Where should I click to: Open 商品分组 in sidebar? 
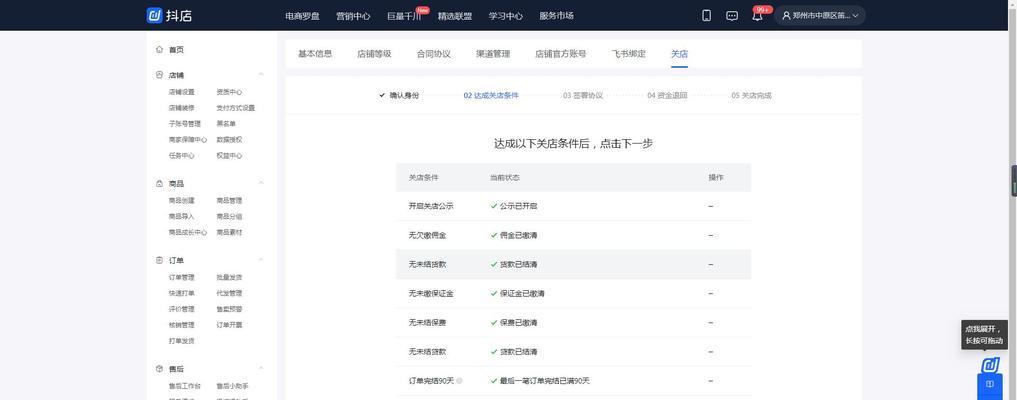click(x=229, y=216)
